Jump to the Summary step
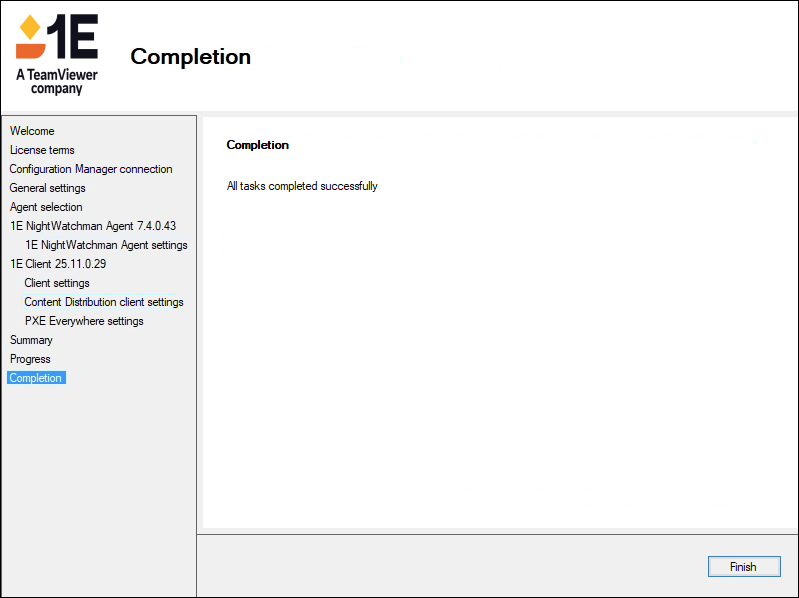The image size is (799, 598). point(31,340)
